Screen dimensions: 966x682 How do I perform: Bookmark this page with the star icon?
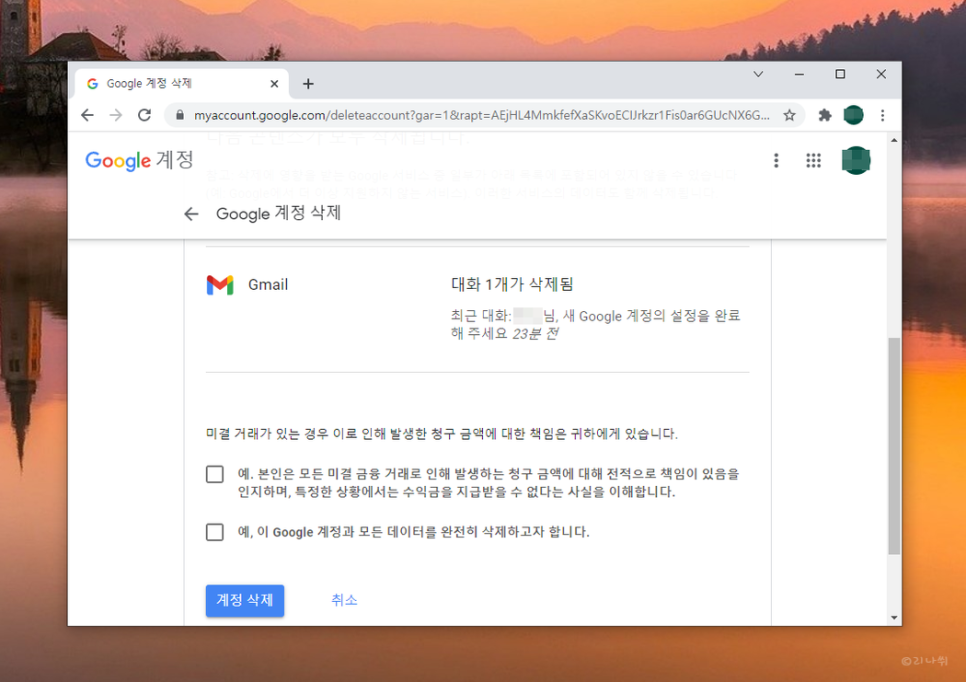790,115
